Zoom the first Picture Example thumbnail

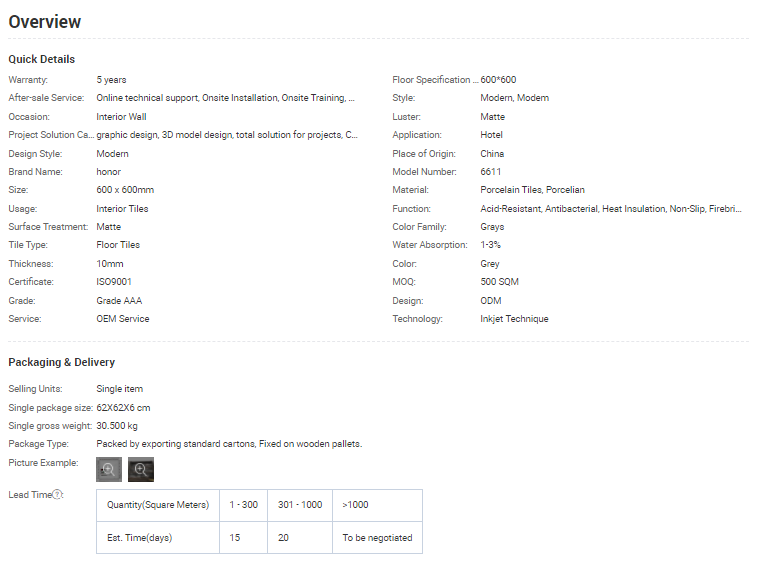109,469
